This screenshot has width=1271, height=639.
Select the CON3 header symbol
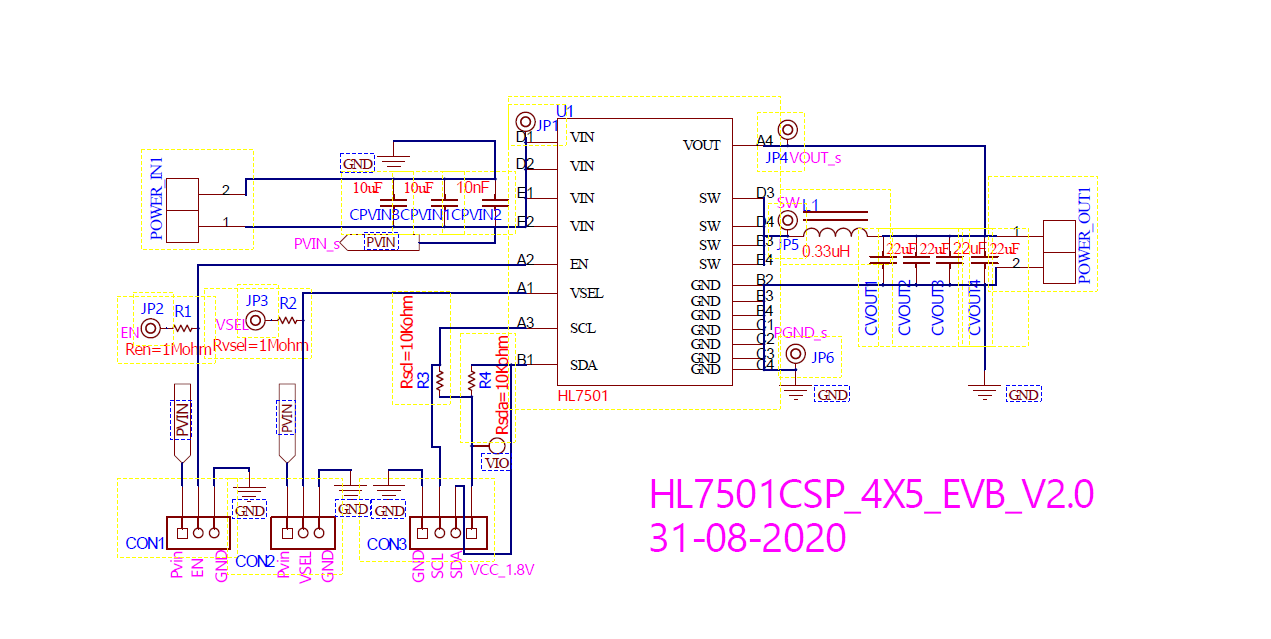[448, 533]
